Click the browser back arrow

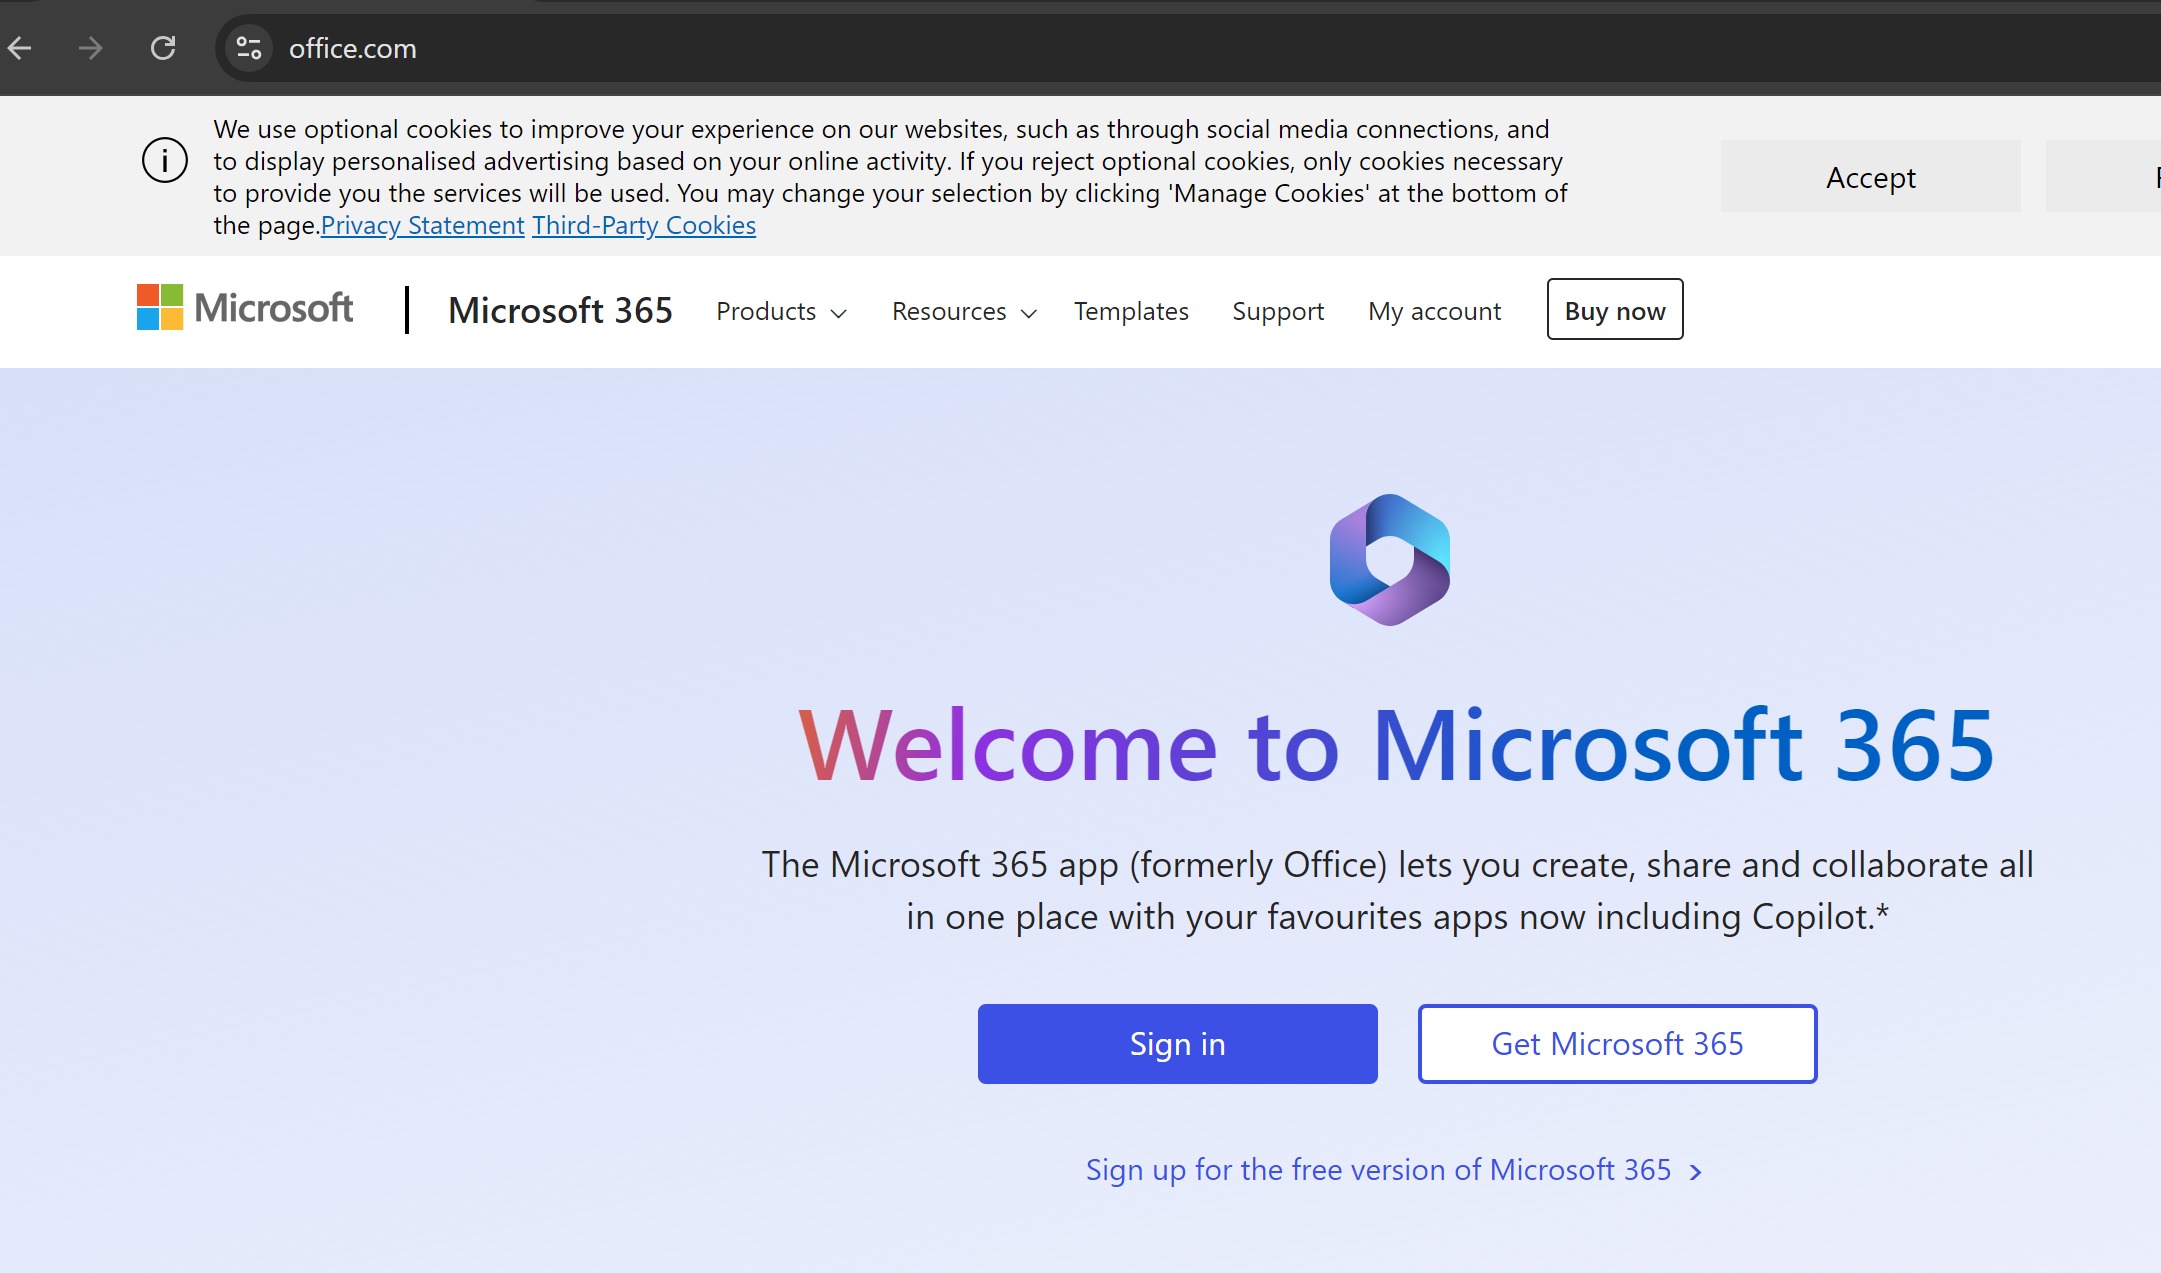pos(20,48)
